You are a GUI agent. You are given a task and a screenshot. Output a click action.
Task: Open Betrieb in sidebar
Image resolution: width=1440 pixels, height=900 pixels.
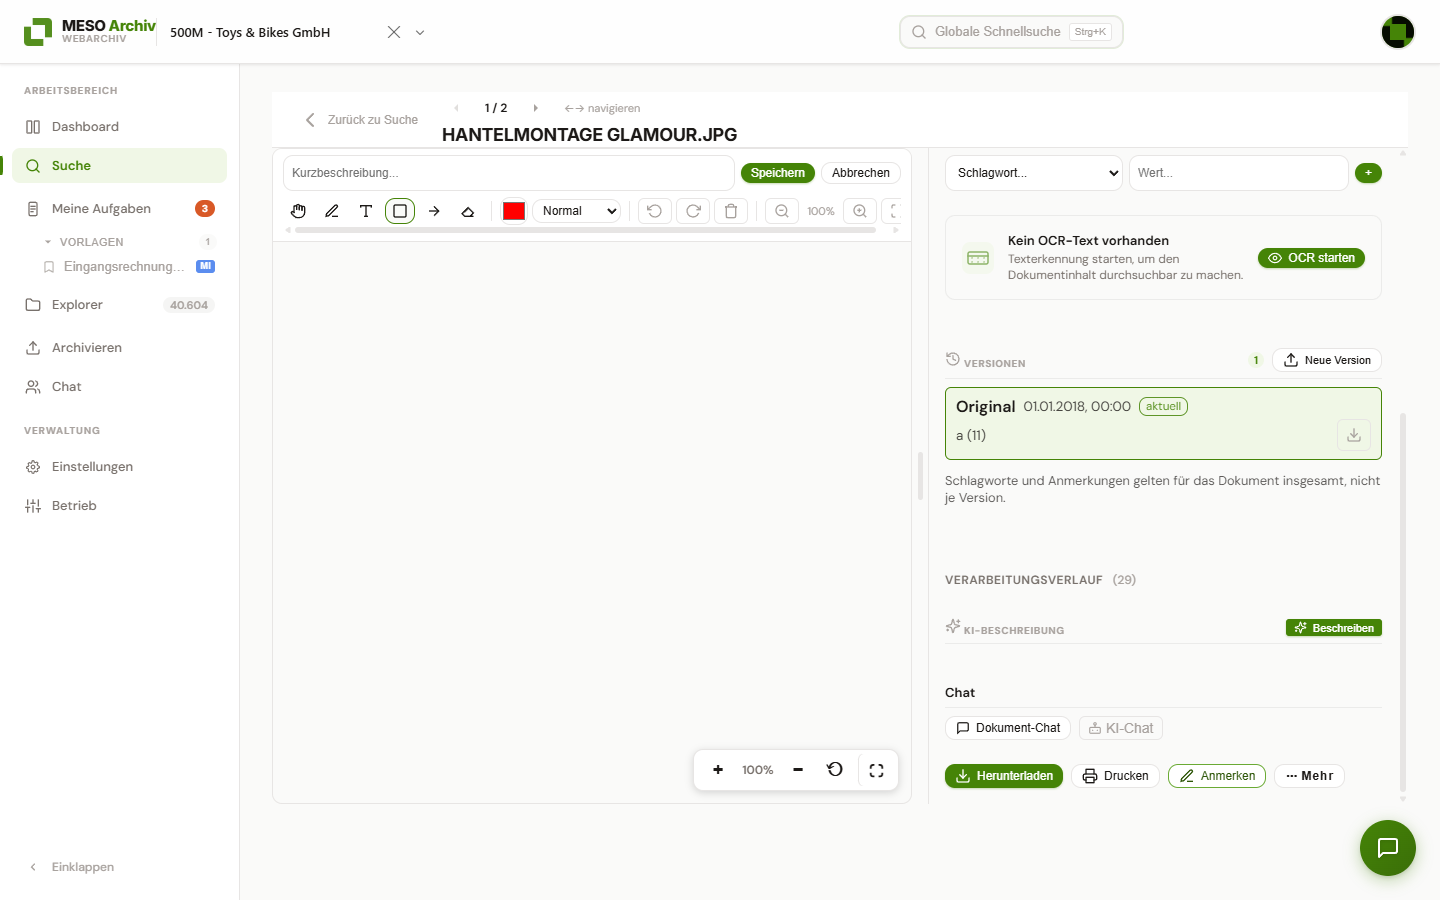click(x=120, y=506)
